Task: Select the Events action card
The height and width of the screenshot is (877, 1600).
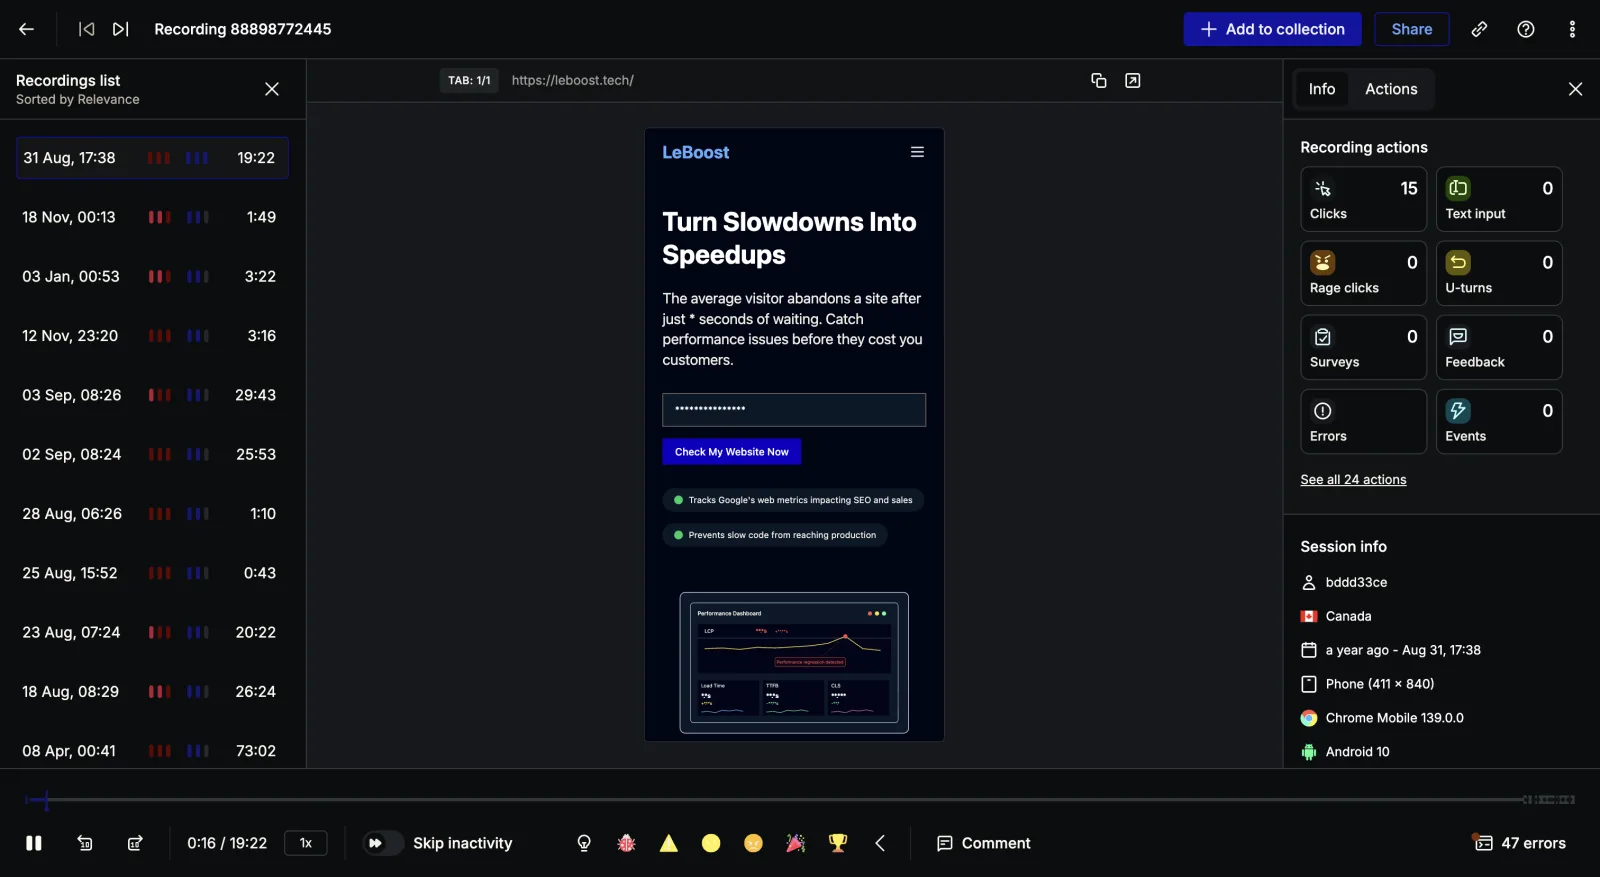Action: [x=1498, y=421]
